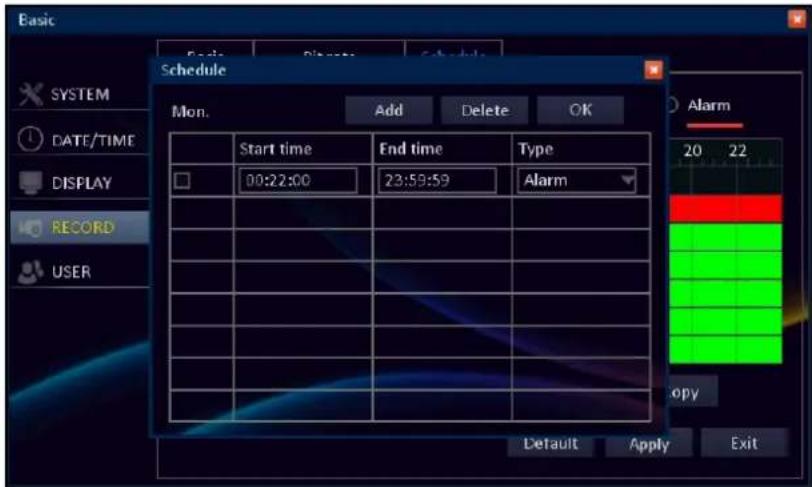Tick the checkbox in the 00:22:00 row
Viewport: 812px width, 487px height.
point(182,180)
